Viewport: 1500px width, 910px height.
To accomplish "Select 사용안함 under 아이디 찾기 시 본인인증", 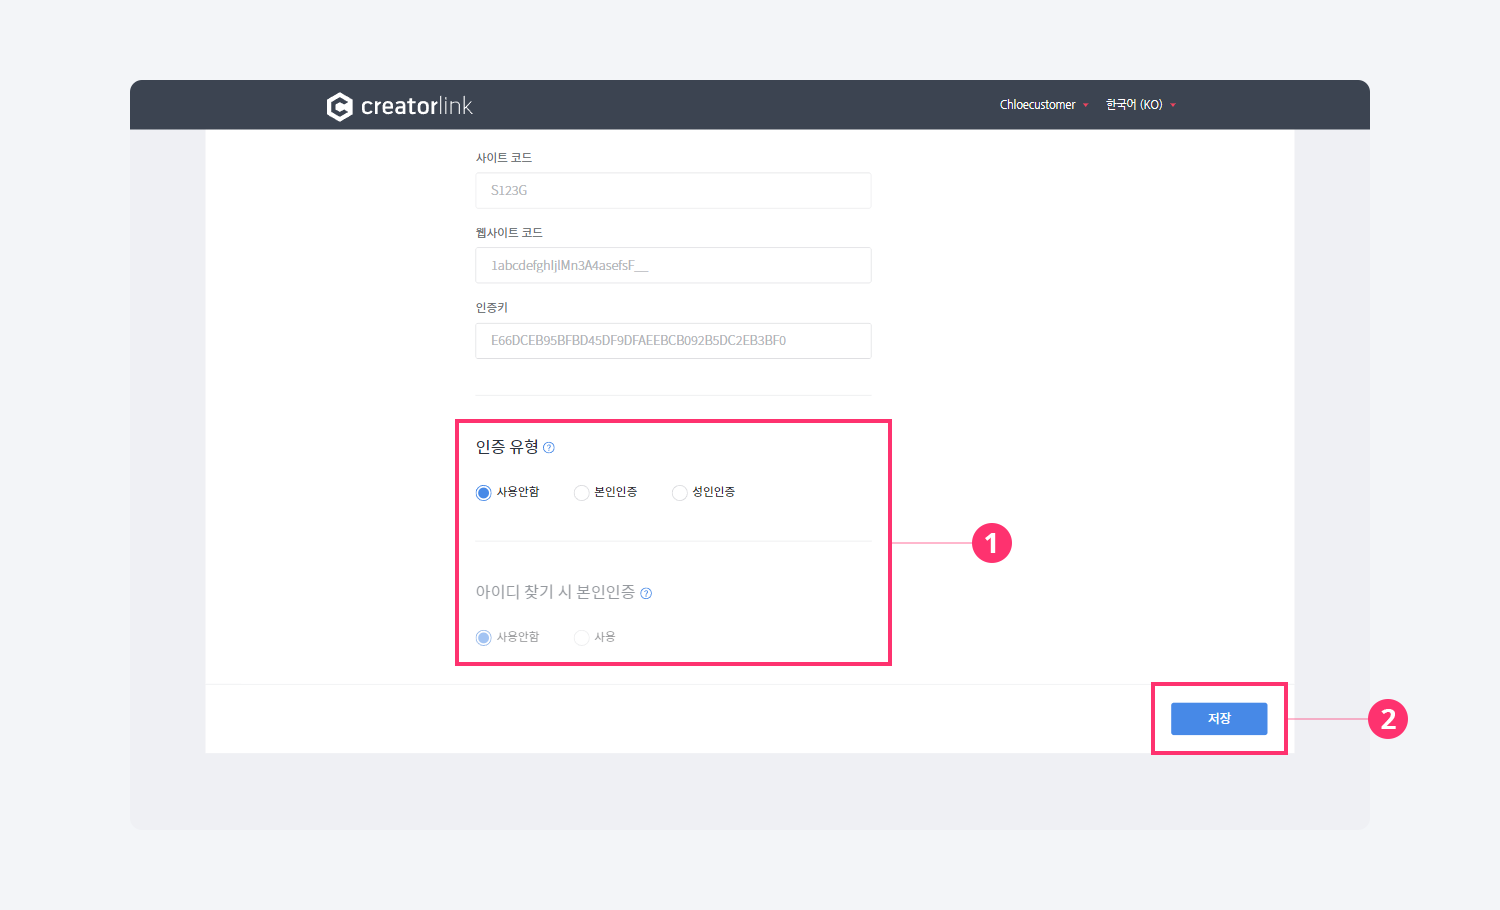I will (484, 638).
